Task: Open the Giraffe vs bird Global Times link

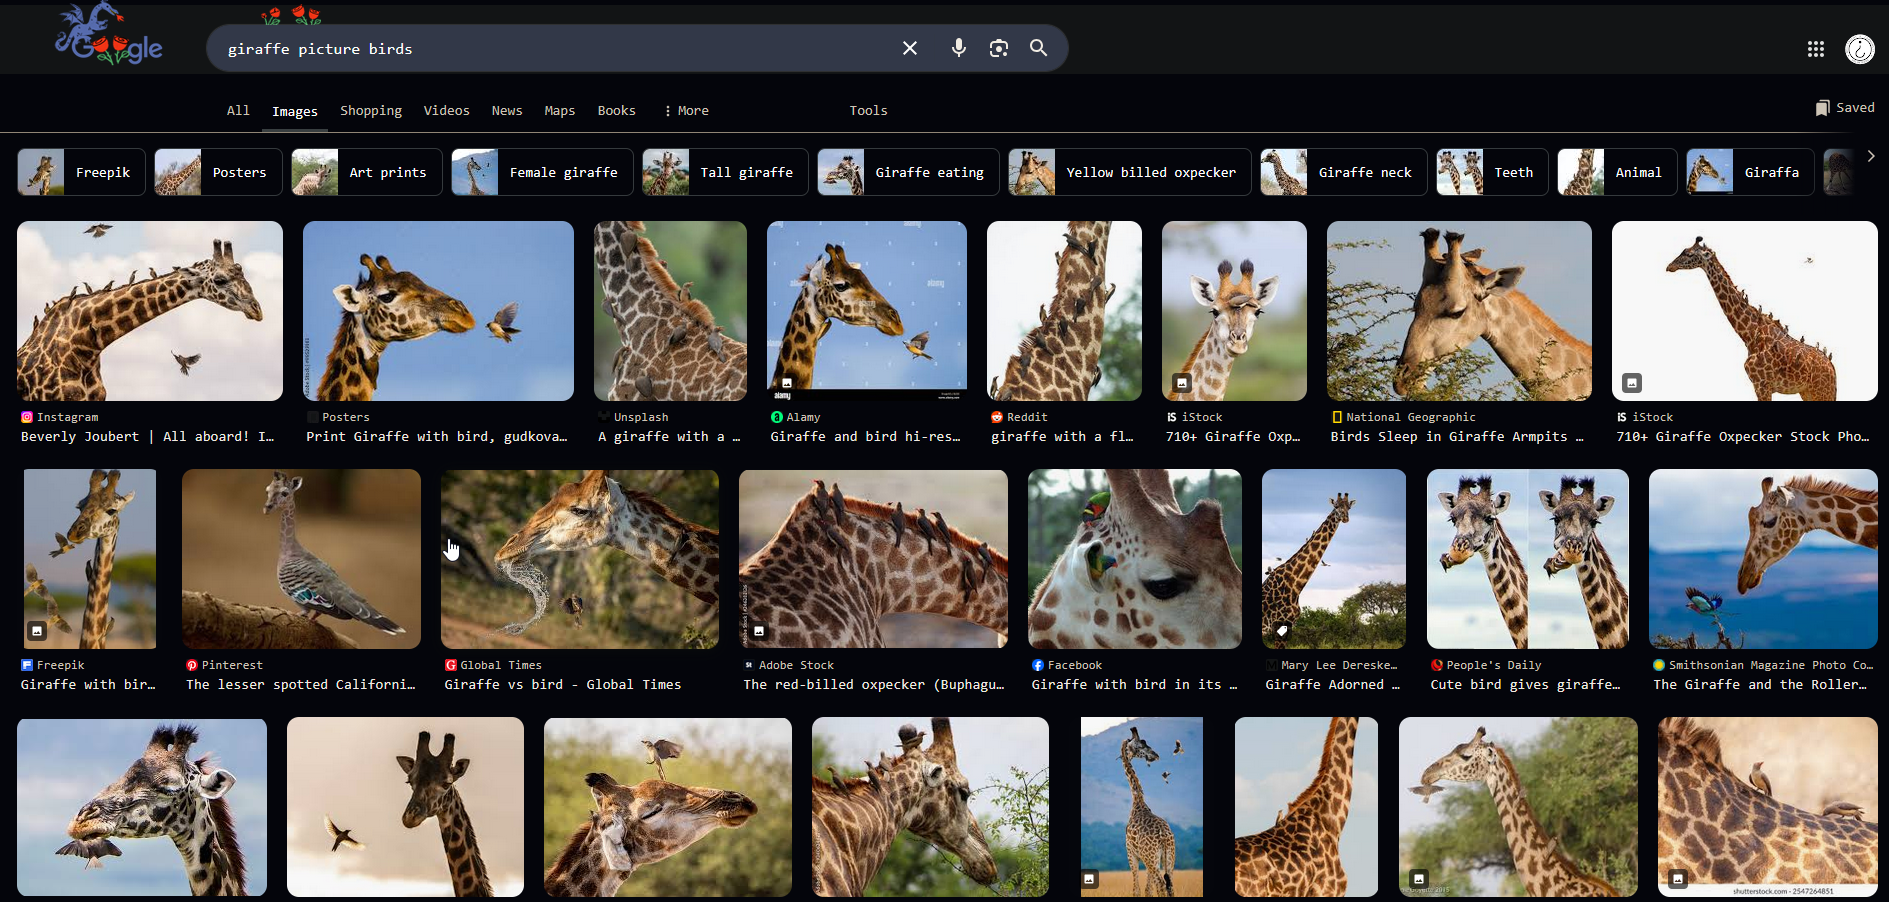Action: pyautogui.click(x=562, y=685)
